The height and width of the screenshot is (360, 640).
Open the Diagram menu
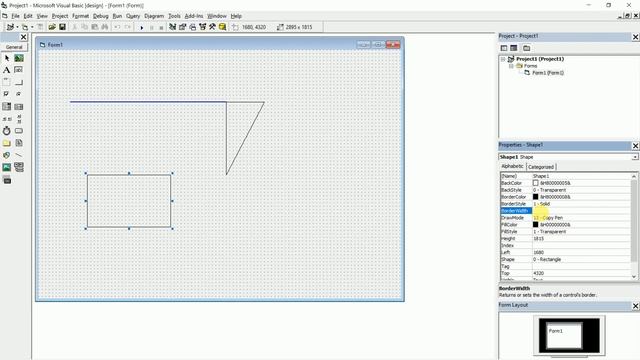click(x=154, y=16)
